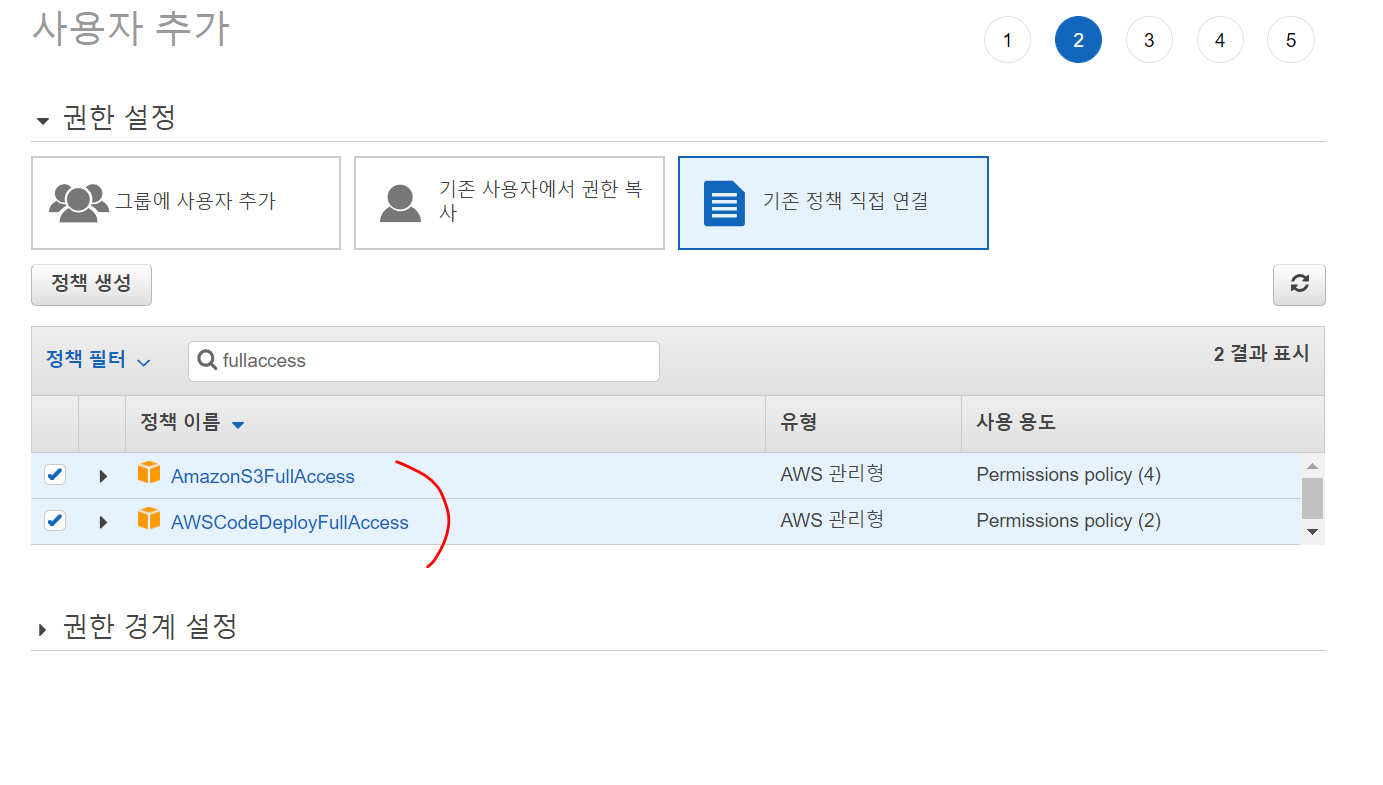Image resolution: width=1383 pixels, height=785 pixels.
Task: Collapse the 권한 설정 section
Action: tap(42, 121)
